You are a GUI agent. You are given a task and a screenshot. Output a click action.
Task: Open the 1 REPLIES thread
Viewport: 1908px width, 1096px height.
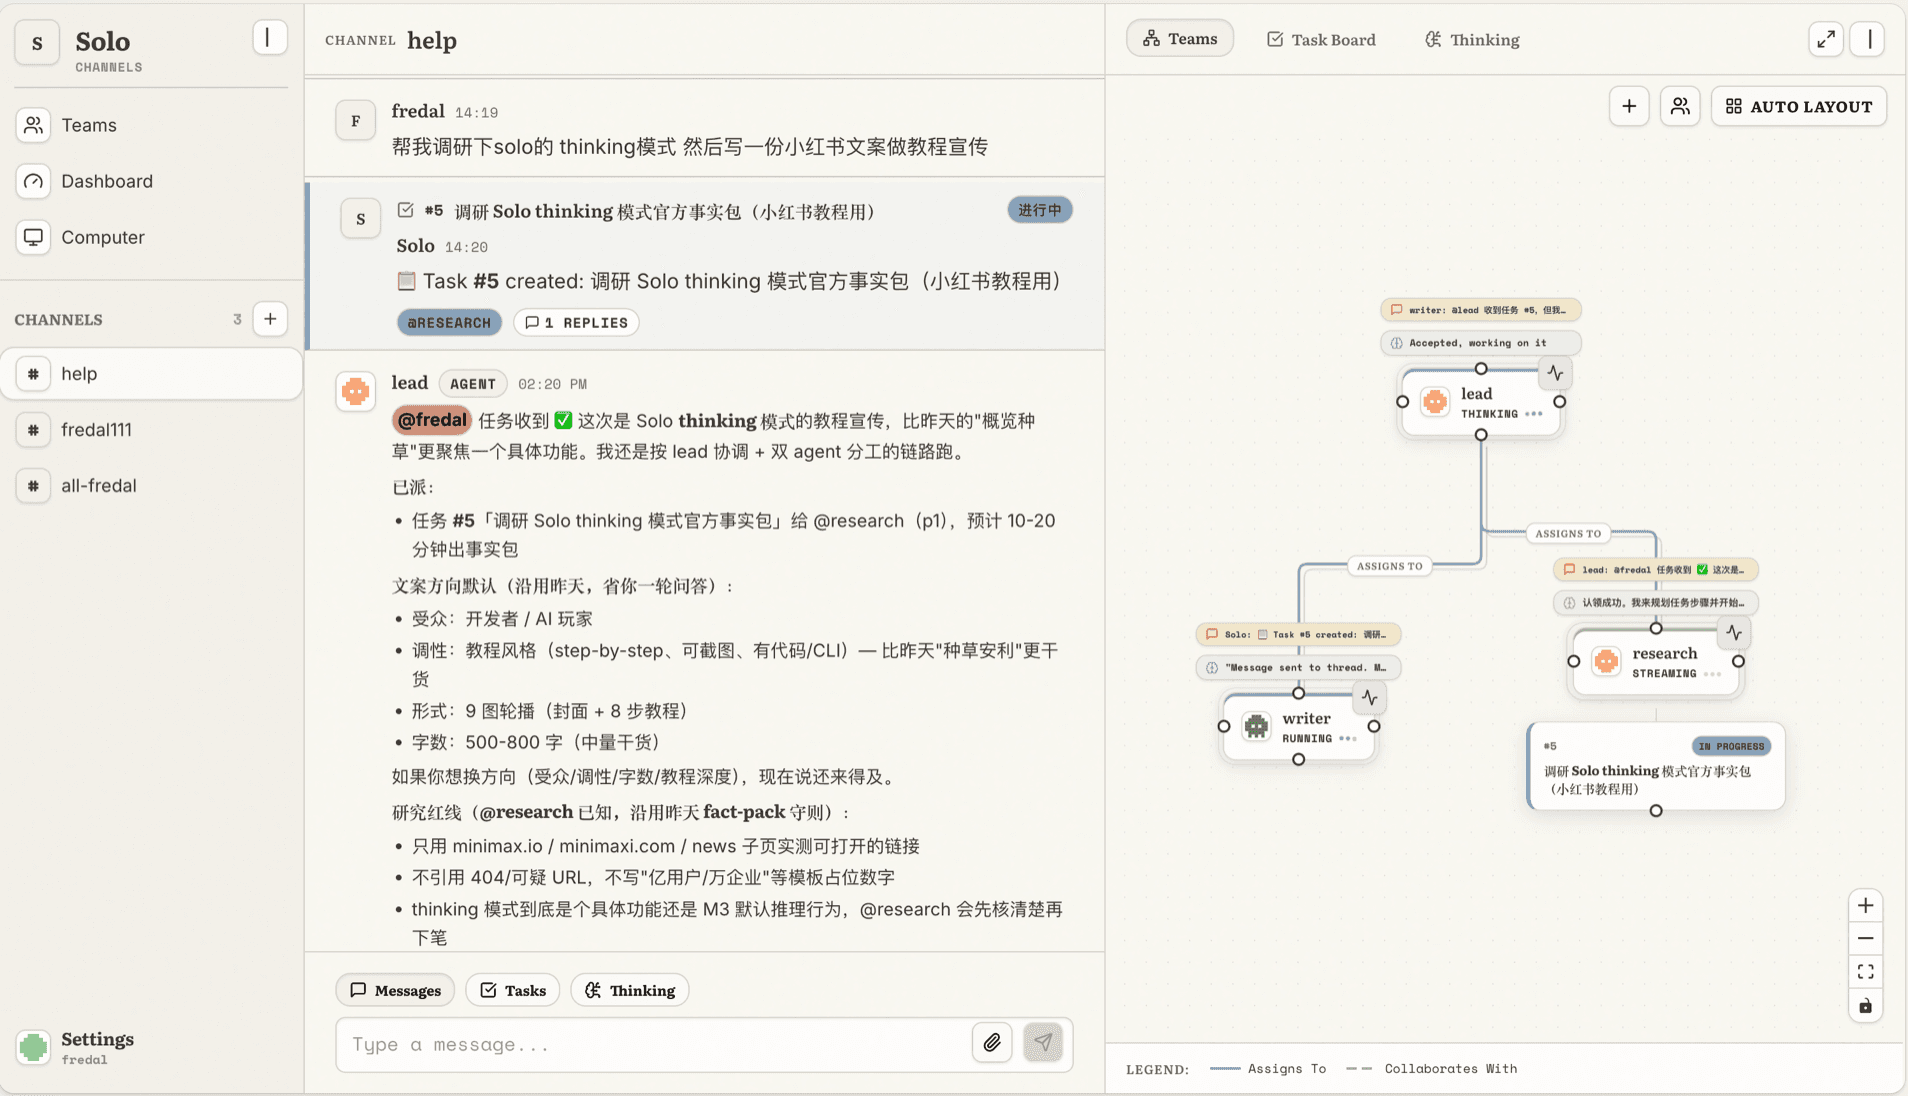point(577,323)
